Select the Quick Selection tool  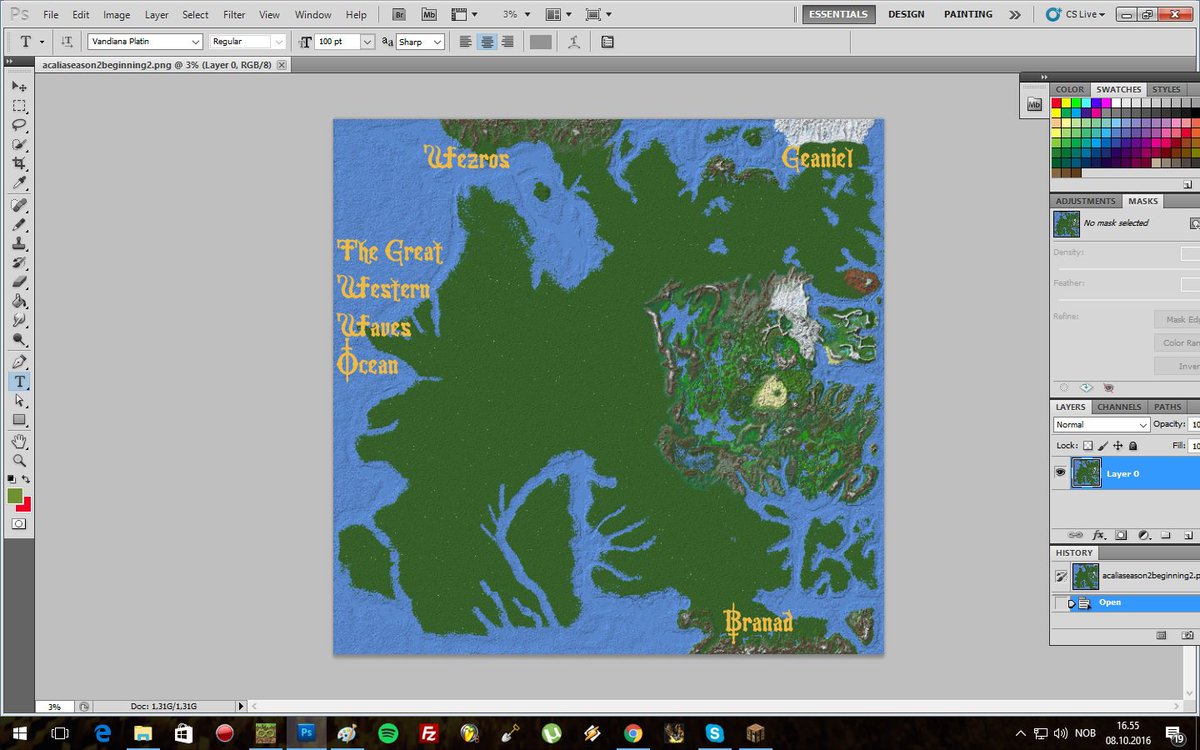[x=19, y=144]
